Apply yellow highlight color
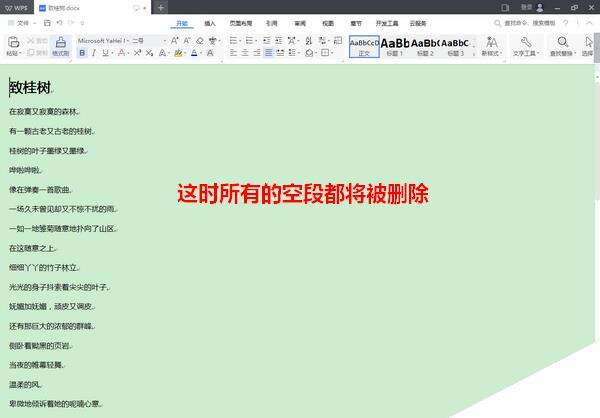The width and height of the screenshot is (600, 418). (x=178, y=53)
